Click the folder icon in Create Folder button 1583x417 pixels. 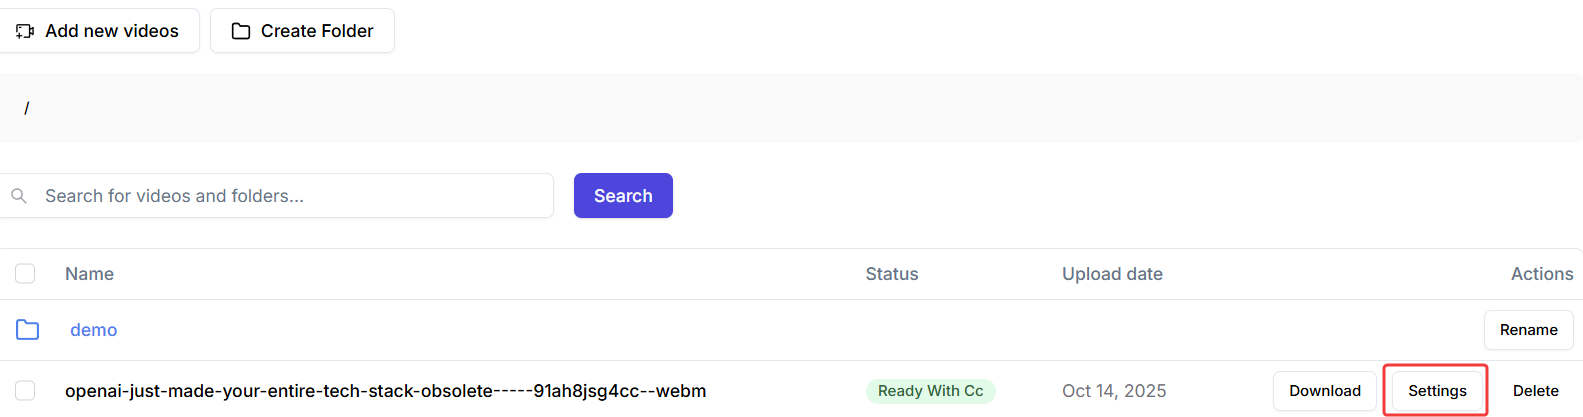(x=241, y=31)
